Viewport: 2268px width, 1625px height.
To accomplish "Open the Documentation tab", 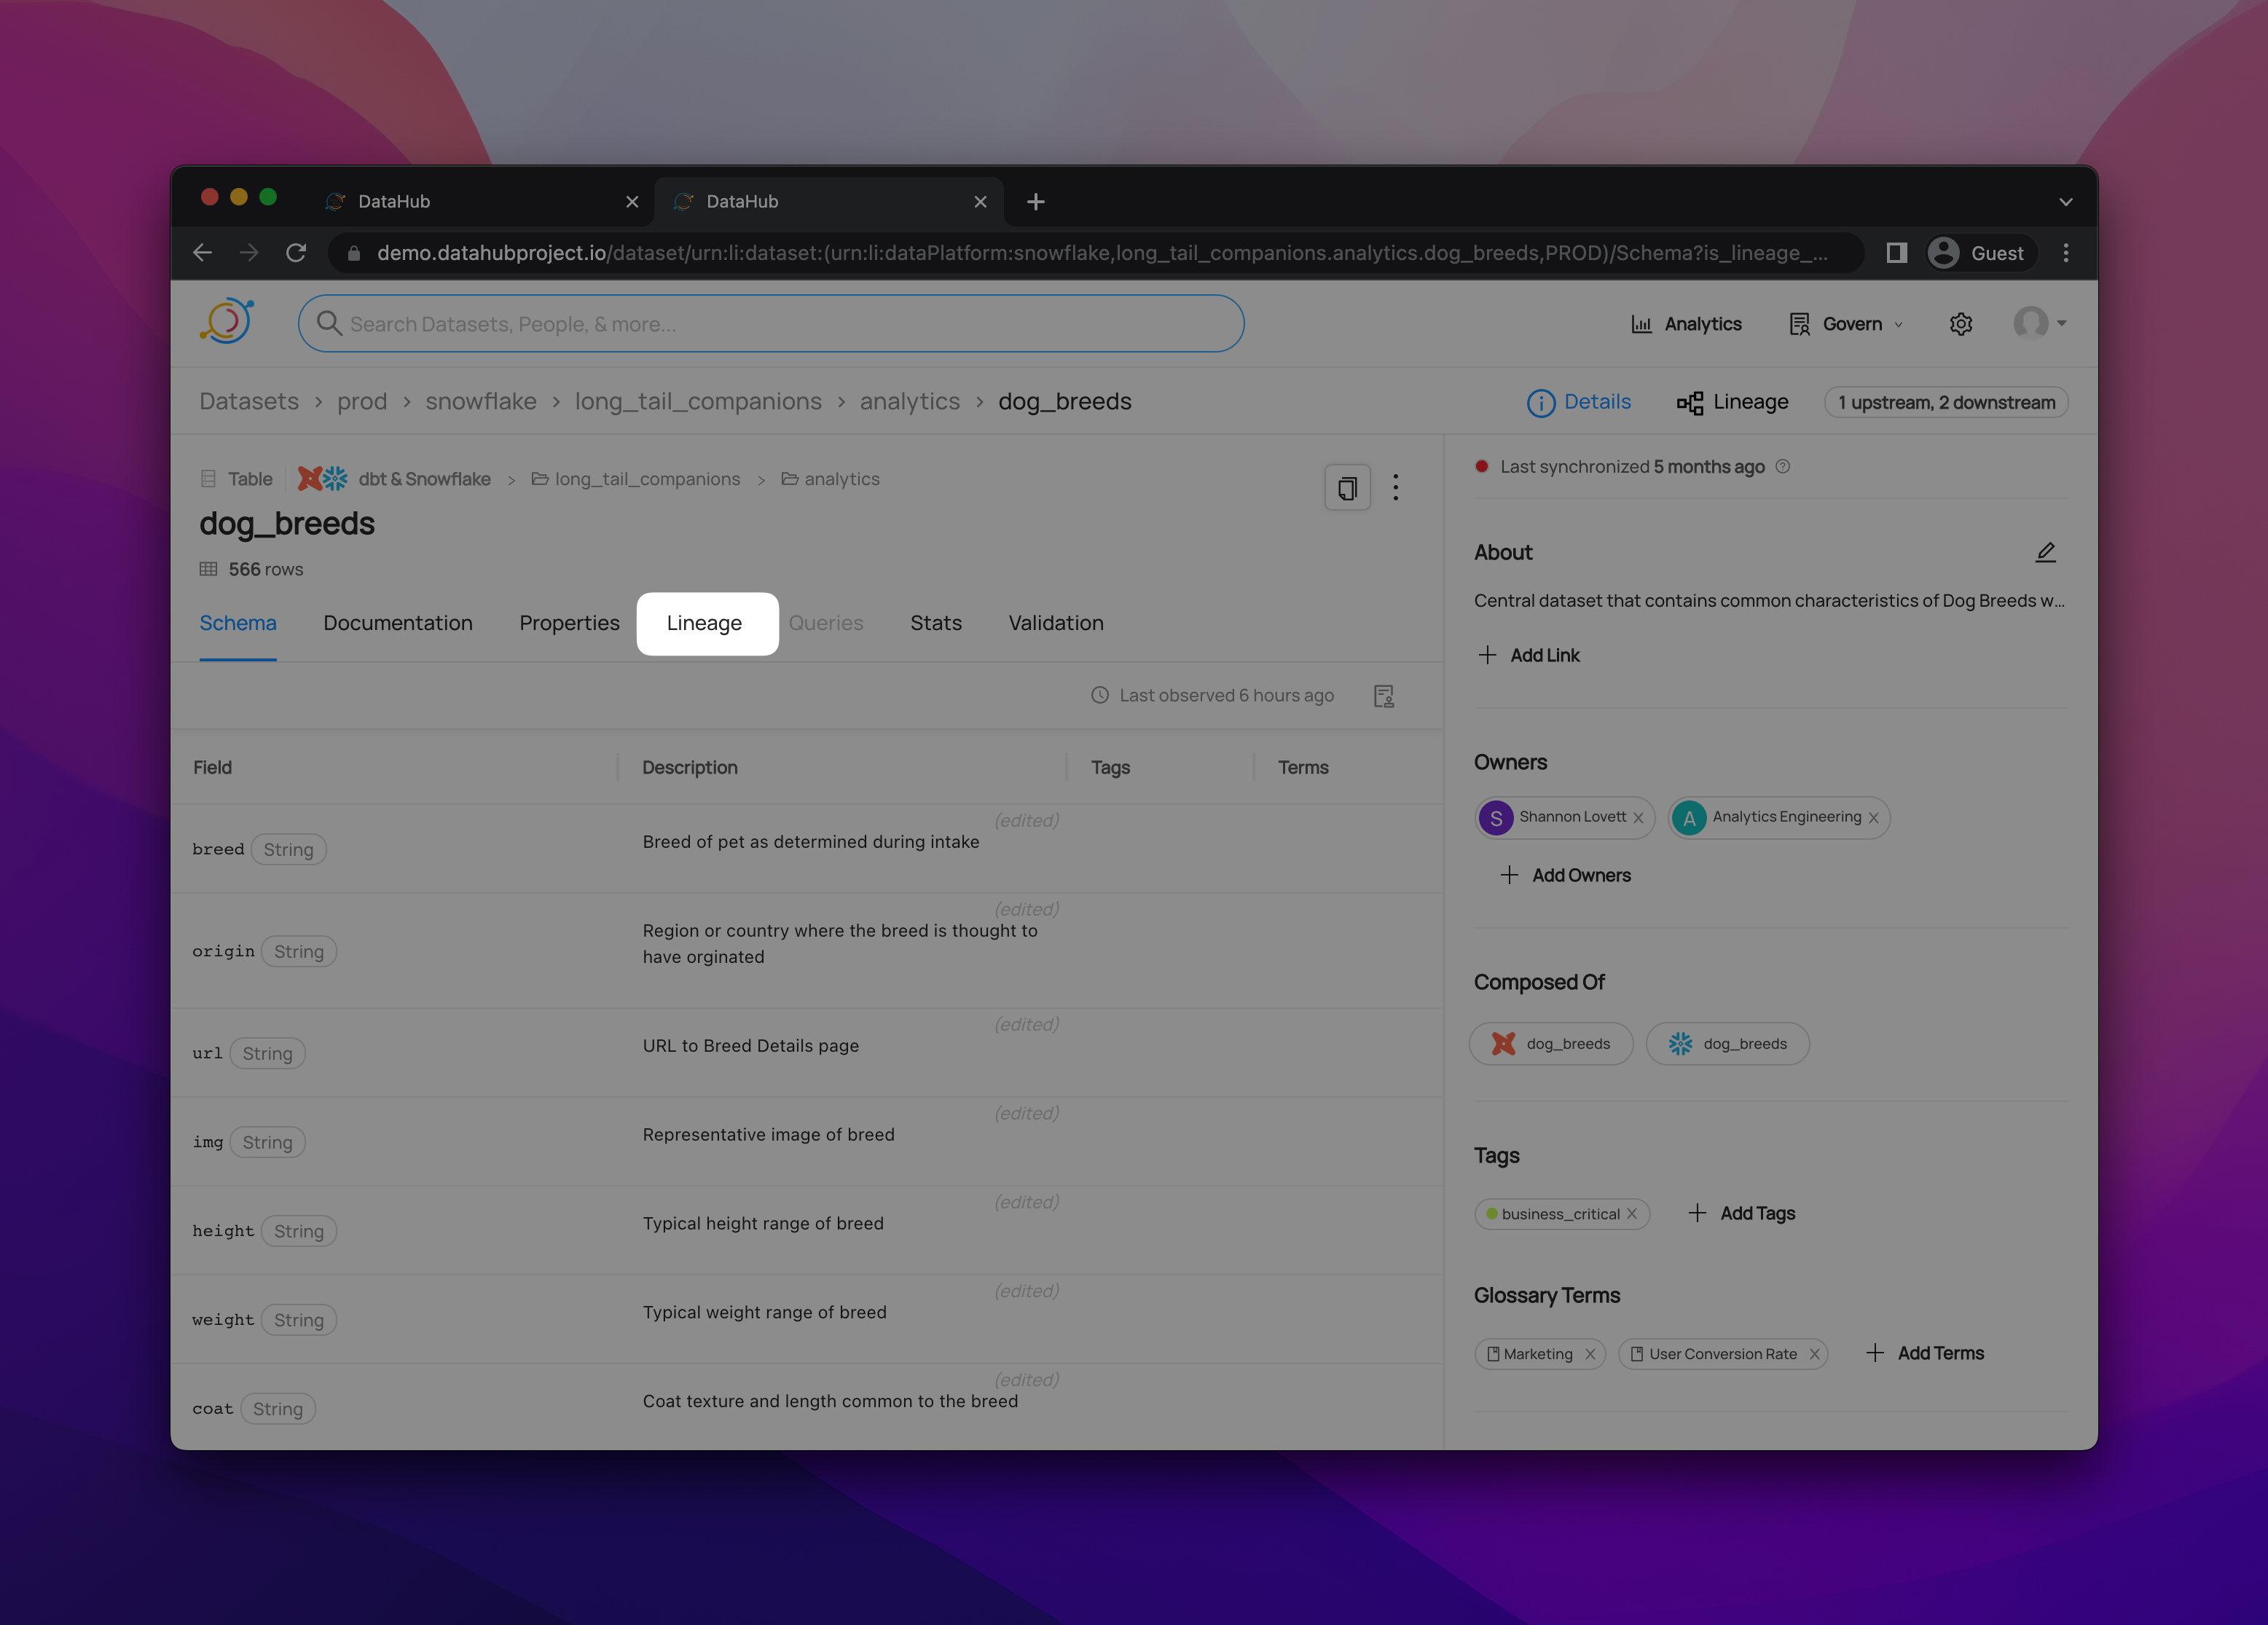I will tap(398, 623).
